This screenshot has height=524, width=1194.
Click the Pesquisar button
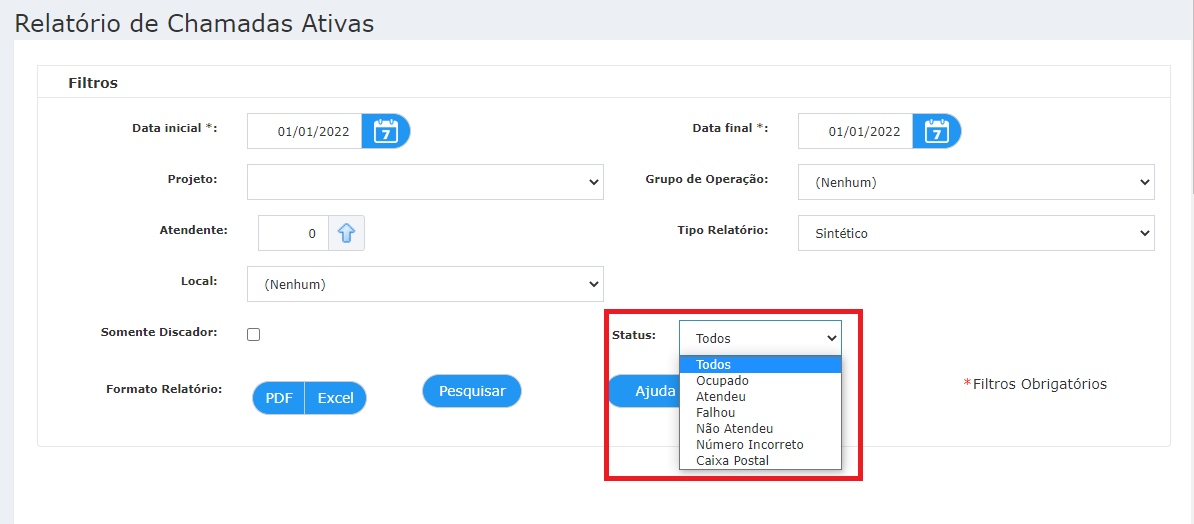(x=472, y=391)
